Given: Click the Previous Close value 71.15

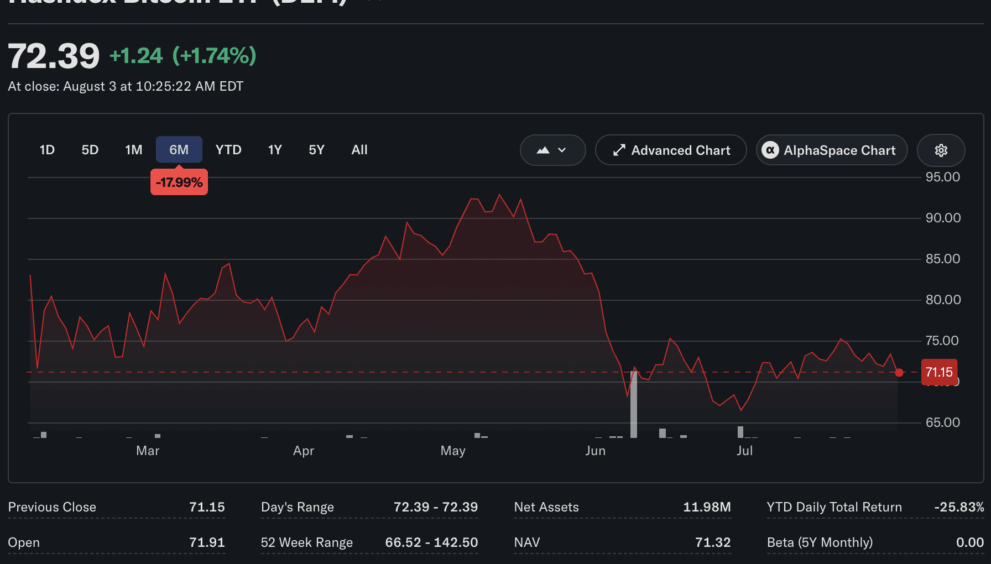Looking at the screenshot, I should [207, 507].
